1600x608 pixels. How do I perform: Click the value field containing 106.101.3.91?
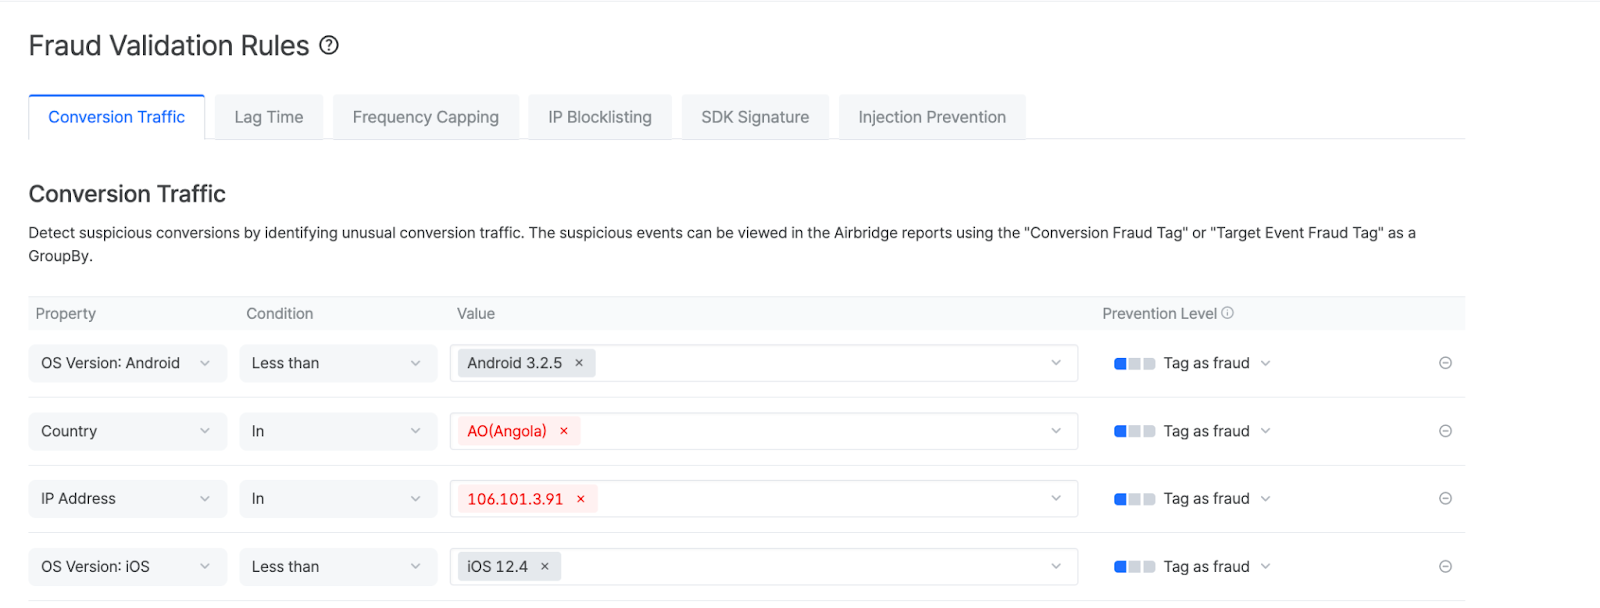click(820, 499)
